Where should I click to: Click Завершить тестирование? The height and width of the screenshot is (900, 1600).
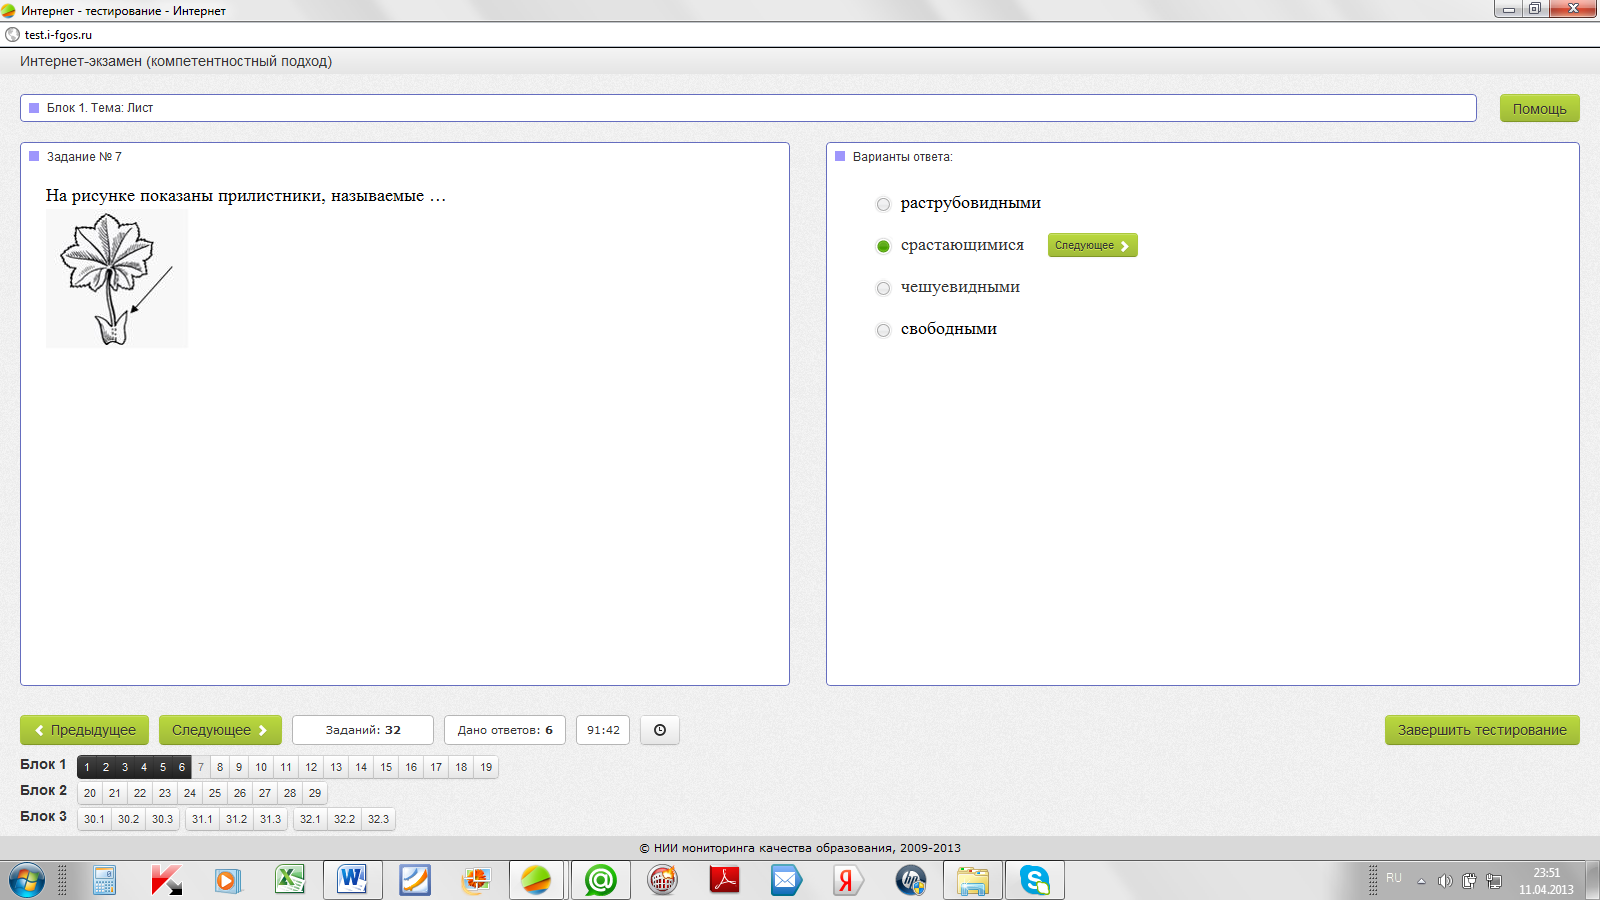coord(1482,730)
